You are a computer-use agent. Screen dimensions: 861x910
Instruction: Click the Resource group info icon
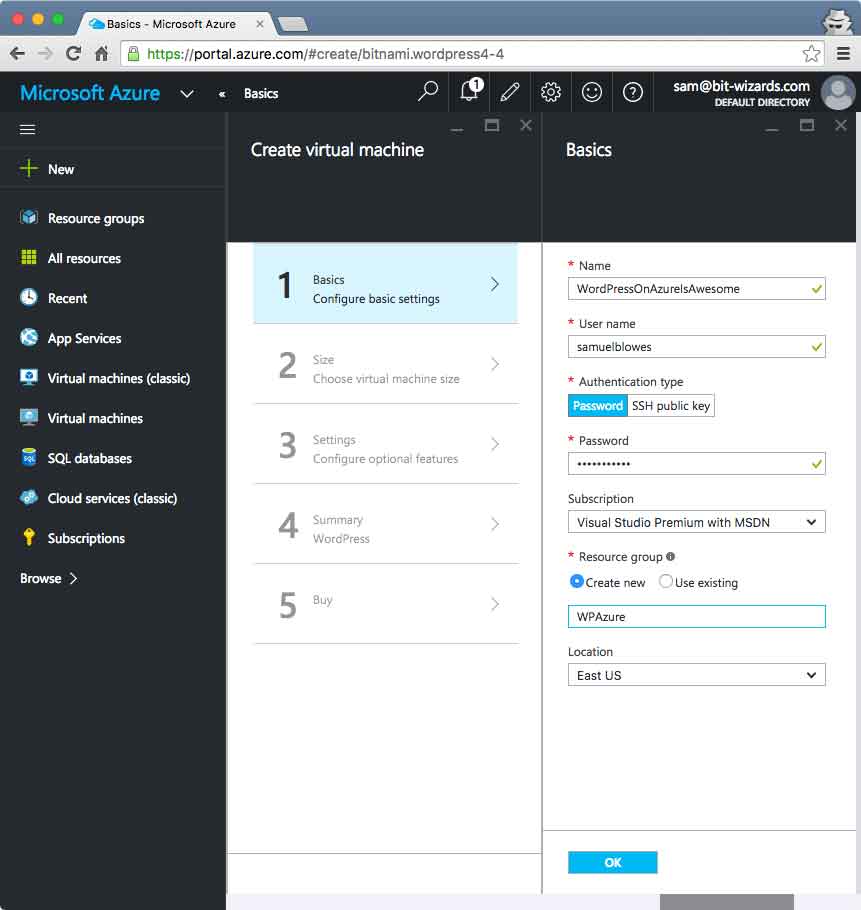[670, 557]
